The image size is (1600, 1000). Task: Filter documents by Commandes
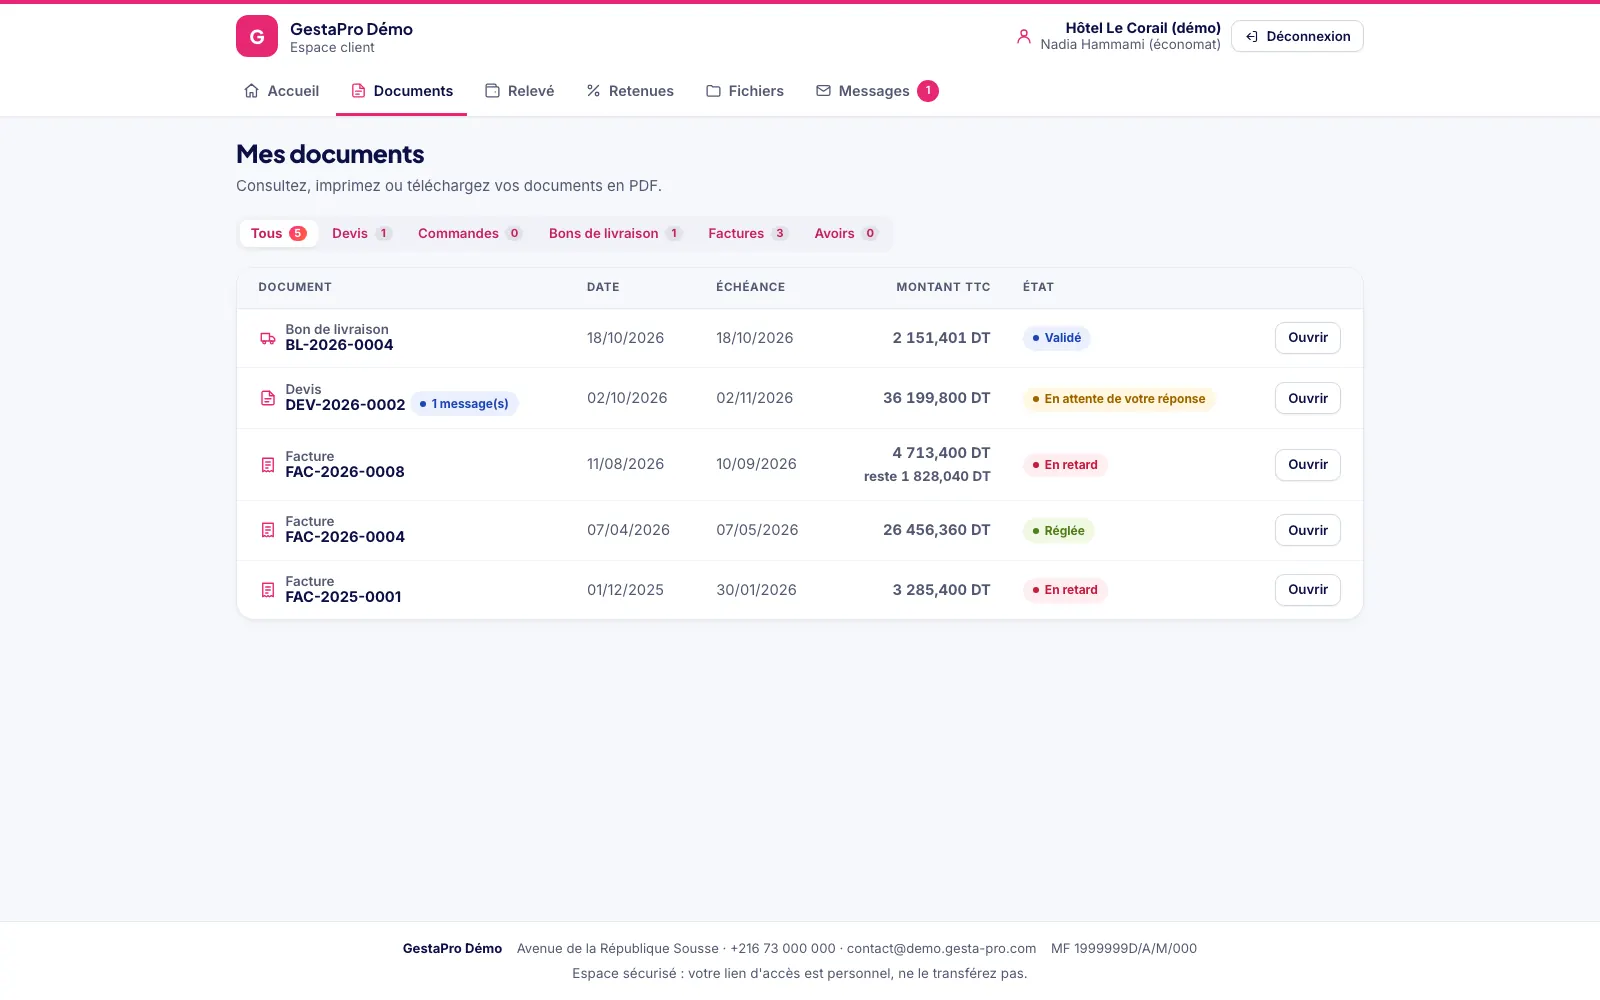click(470, 233)
